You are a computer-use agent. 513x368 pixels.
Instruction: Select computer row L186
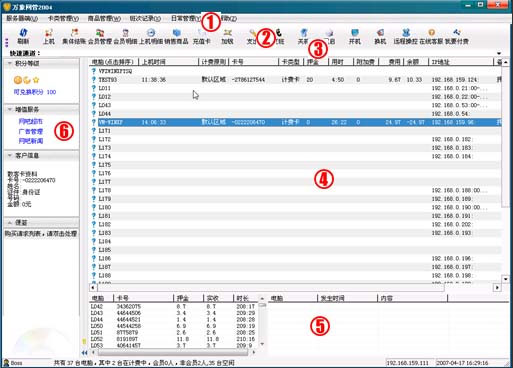[x=295, y=258]
